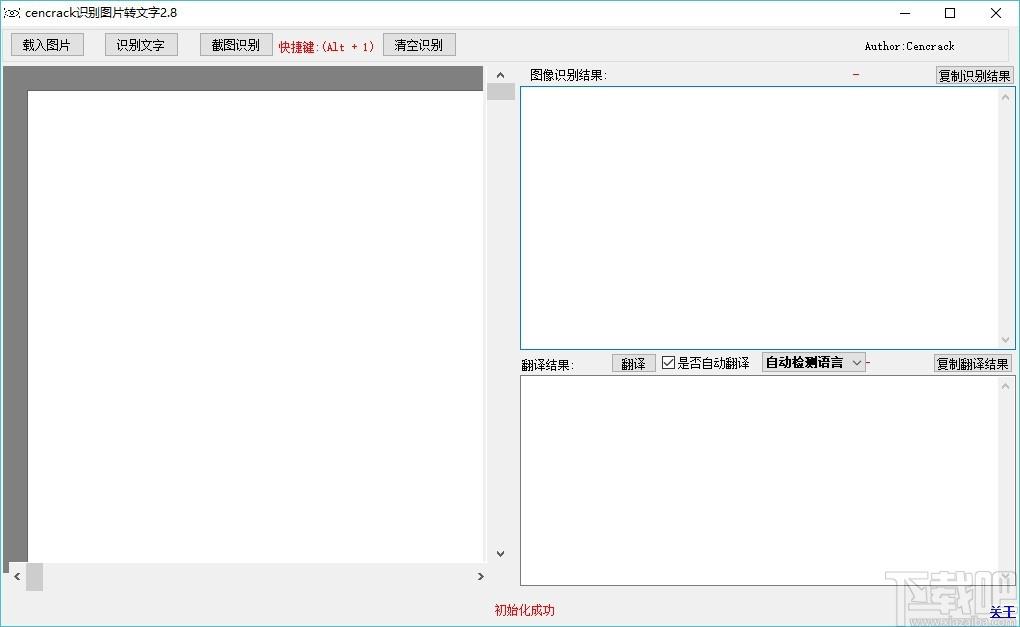The height and width of the screenshot is (627, 1020).
Task: Click the 初始化成功 status message
Action: [524, 610]
